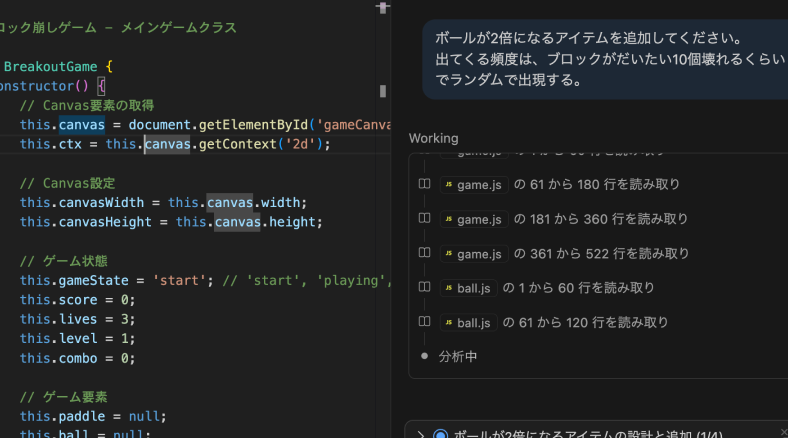788x438 pixels.
Task: Open the ball.js chip for lines 61 から 120
Action: tap(468, 323)
